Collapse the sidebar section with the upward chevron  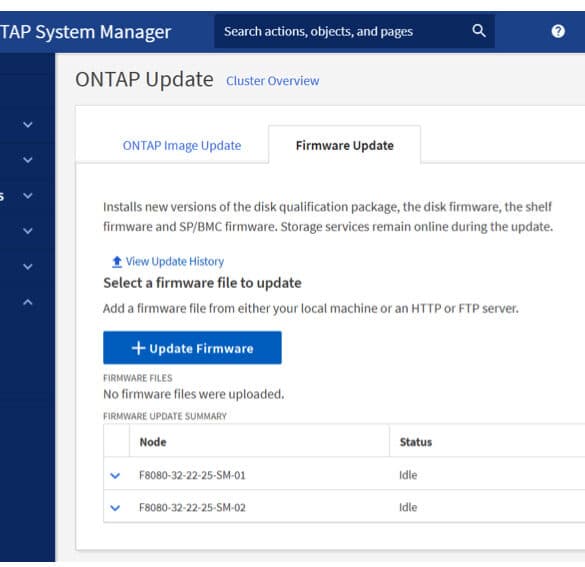tap(28, 302)
